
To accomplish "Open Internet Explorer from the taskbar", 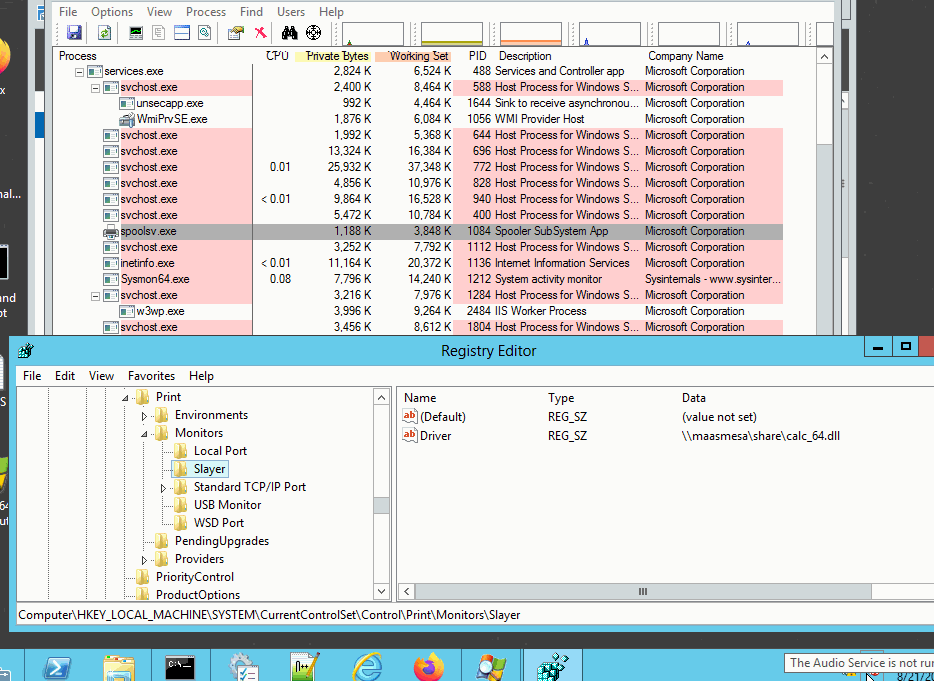I will [x=368, y=667].
